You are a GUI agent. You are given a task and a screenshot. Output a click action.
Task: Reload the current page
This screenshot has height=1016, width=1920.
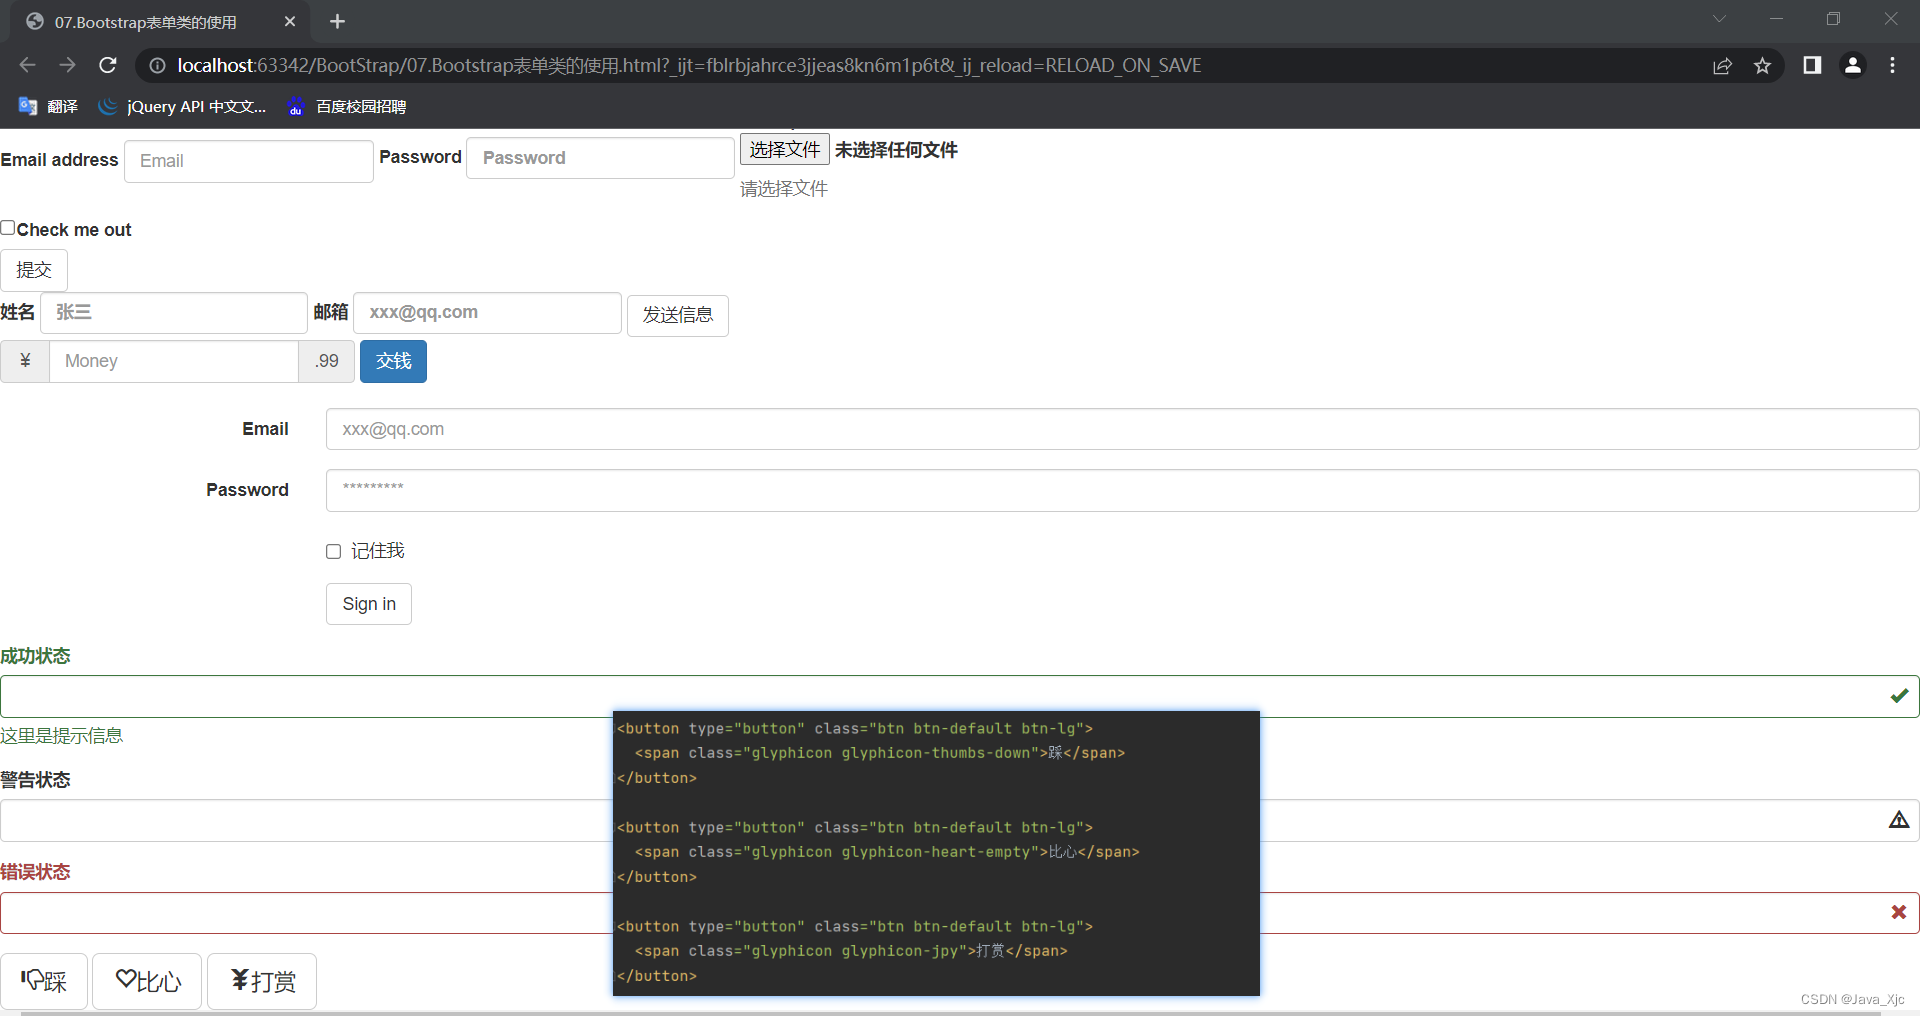pyautogui.click(x=108, y=65)
